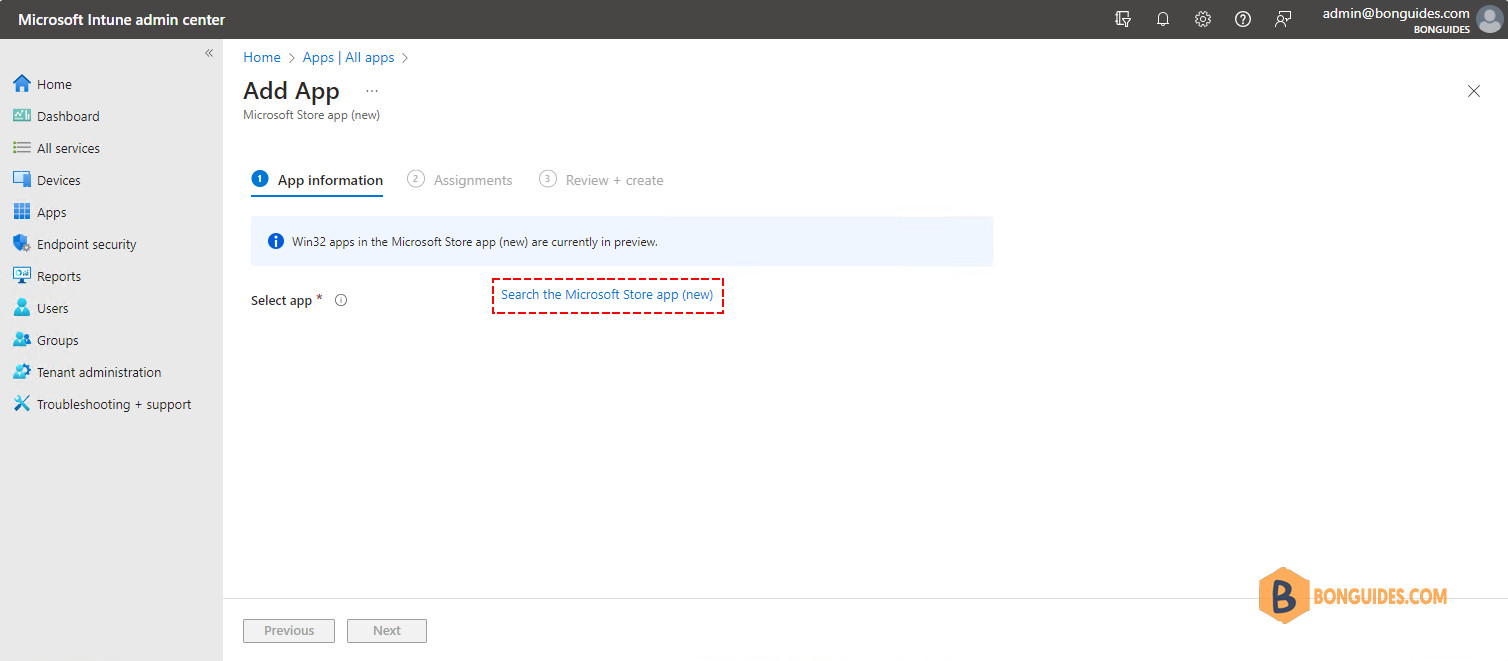The image size is (1508, 661).
Task: Close the Add App pane
Action: pos(1474,91)
